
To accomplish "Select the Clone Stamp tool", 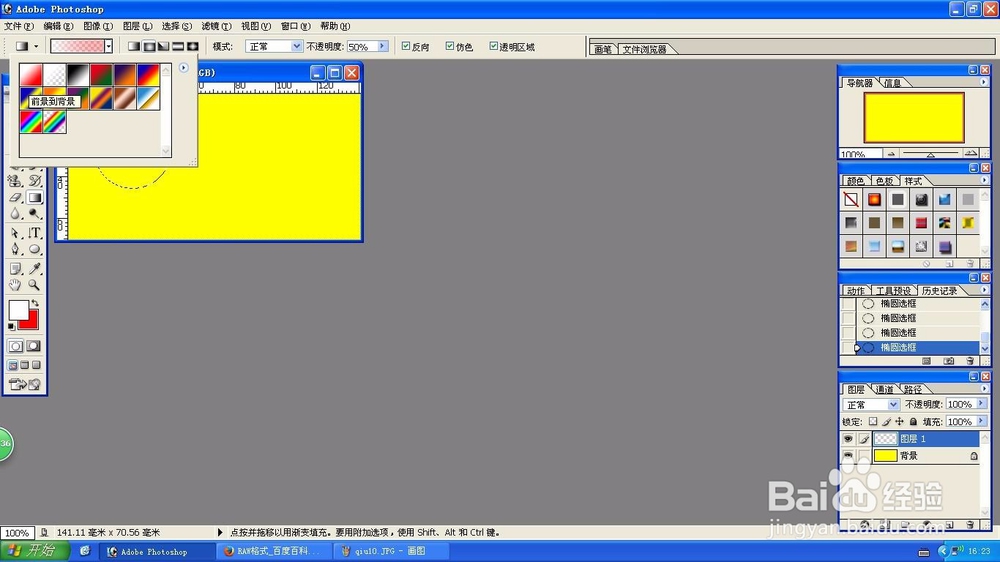I will coord(16,181).
